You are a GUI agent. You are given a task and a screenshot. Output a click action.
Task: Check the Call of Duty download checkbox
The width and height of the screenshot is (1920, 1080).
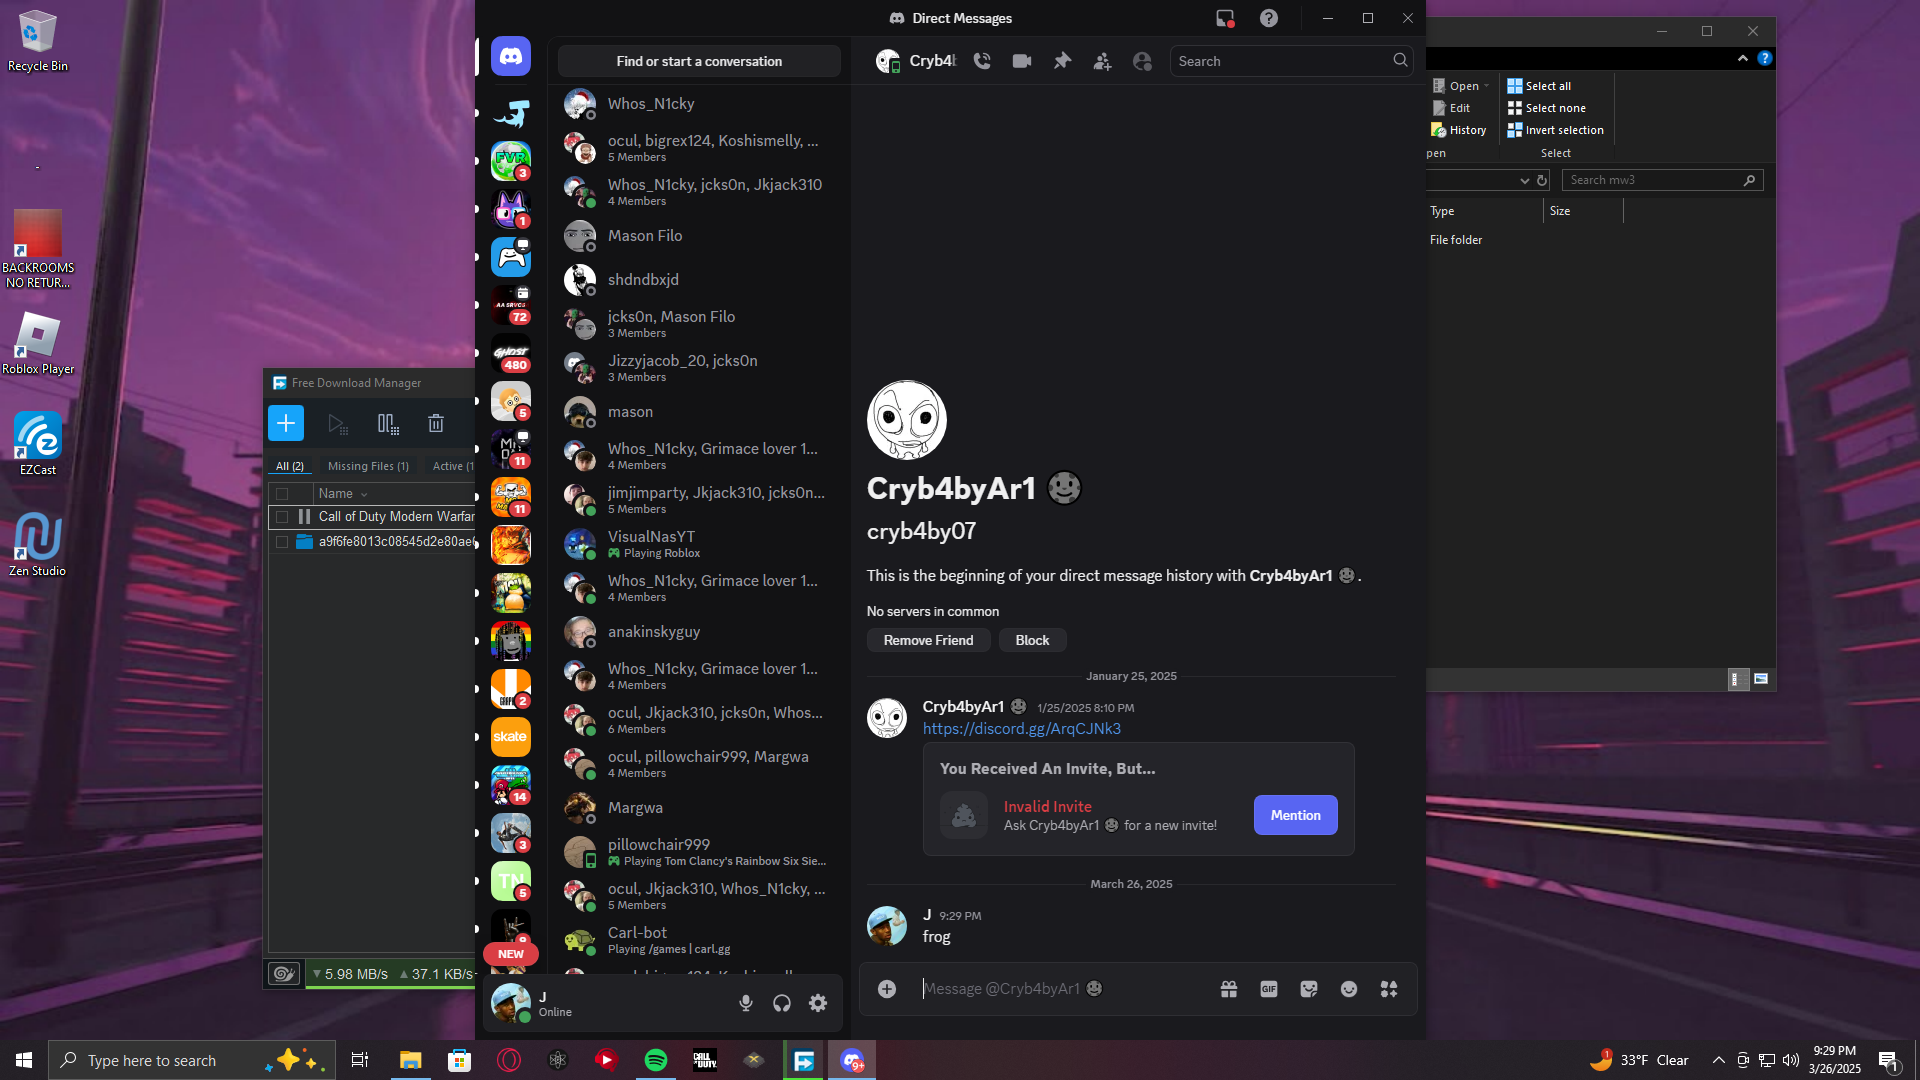point(282,517)
